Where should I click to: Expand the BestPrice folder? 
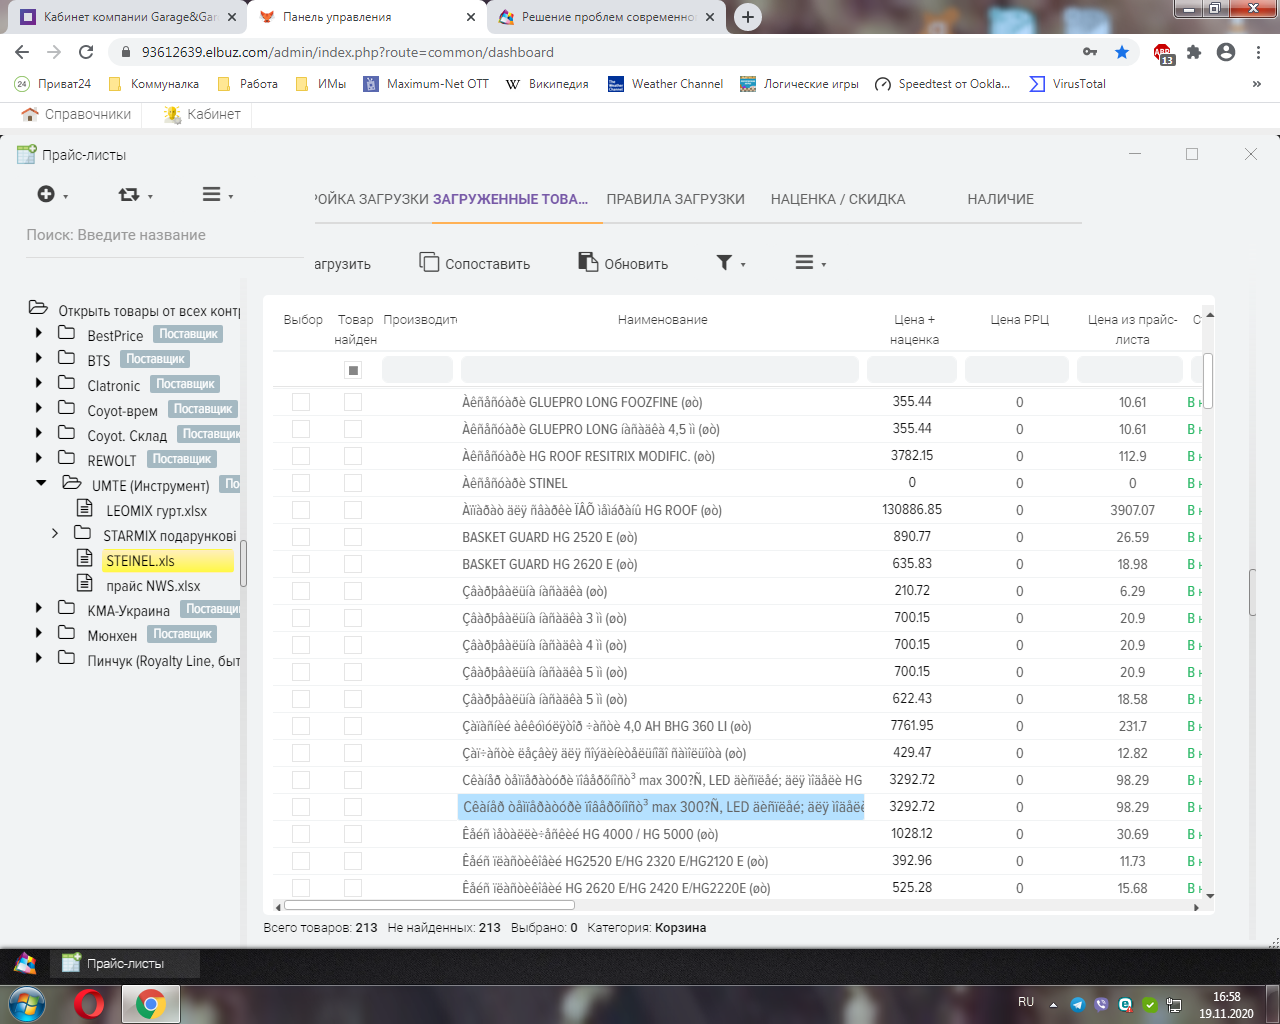click(x=38, y=333)
